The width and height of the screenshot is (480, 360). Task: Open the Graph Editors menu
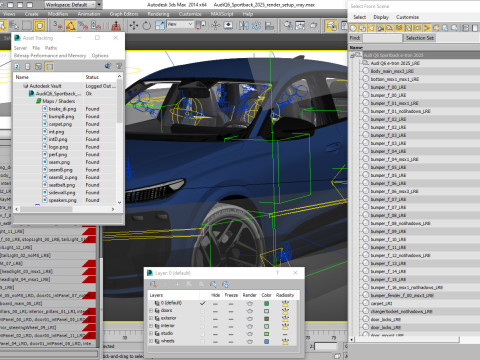pos(124,14)
